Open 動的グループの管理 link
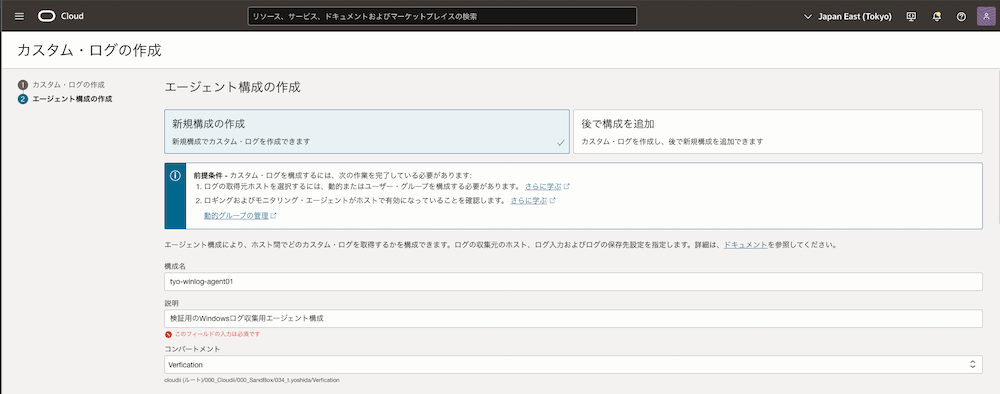 tap(236, 215)
